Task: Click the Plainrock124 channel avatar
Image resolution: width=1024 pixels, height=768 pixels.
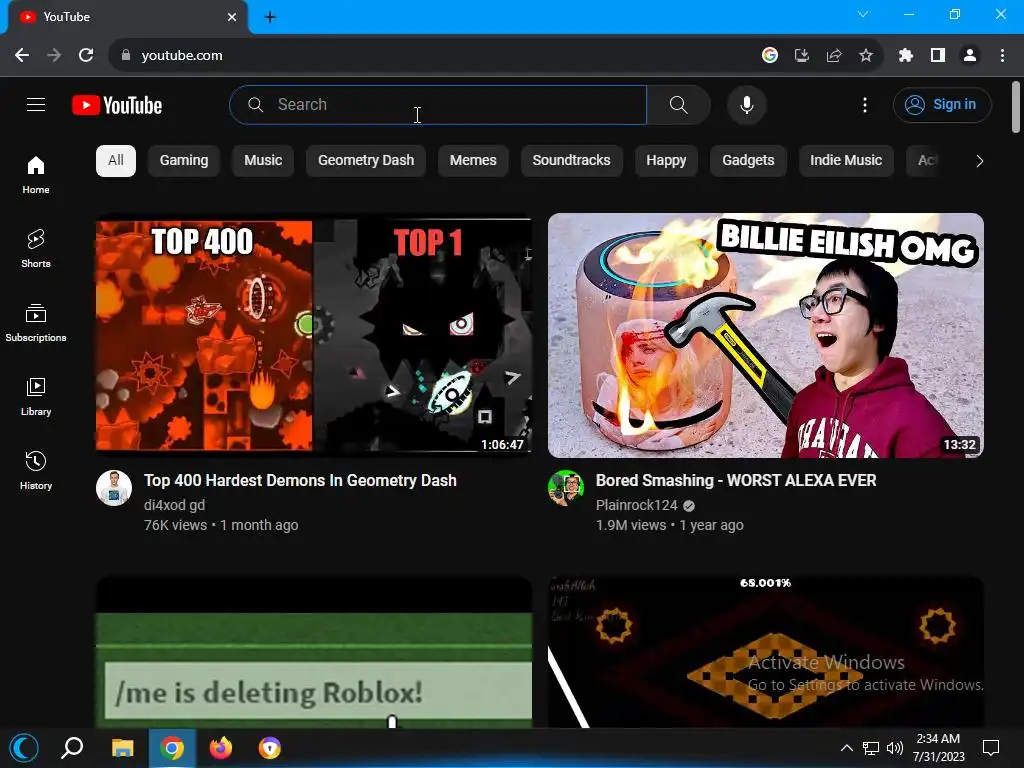Action: (566, 488)
